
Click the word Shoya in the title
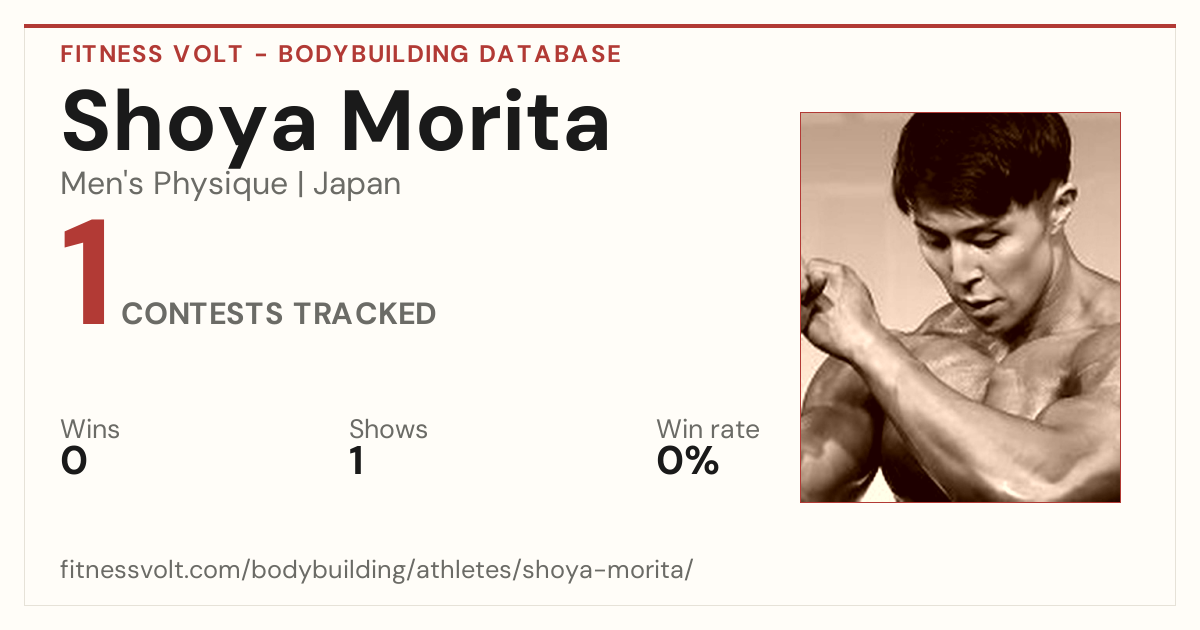pos(190,126)
